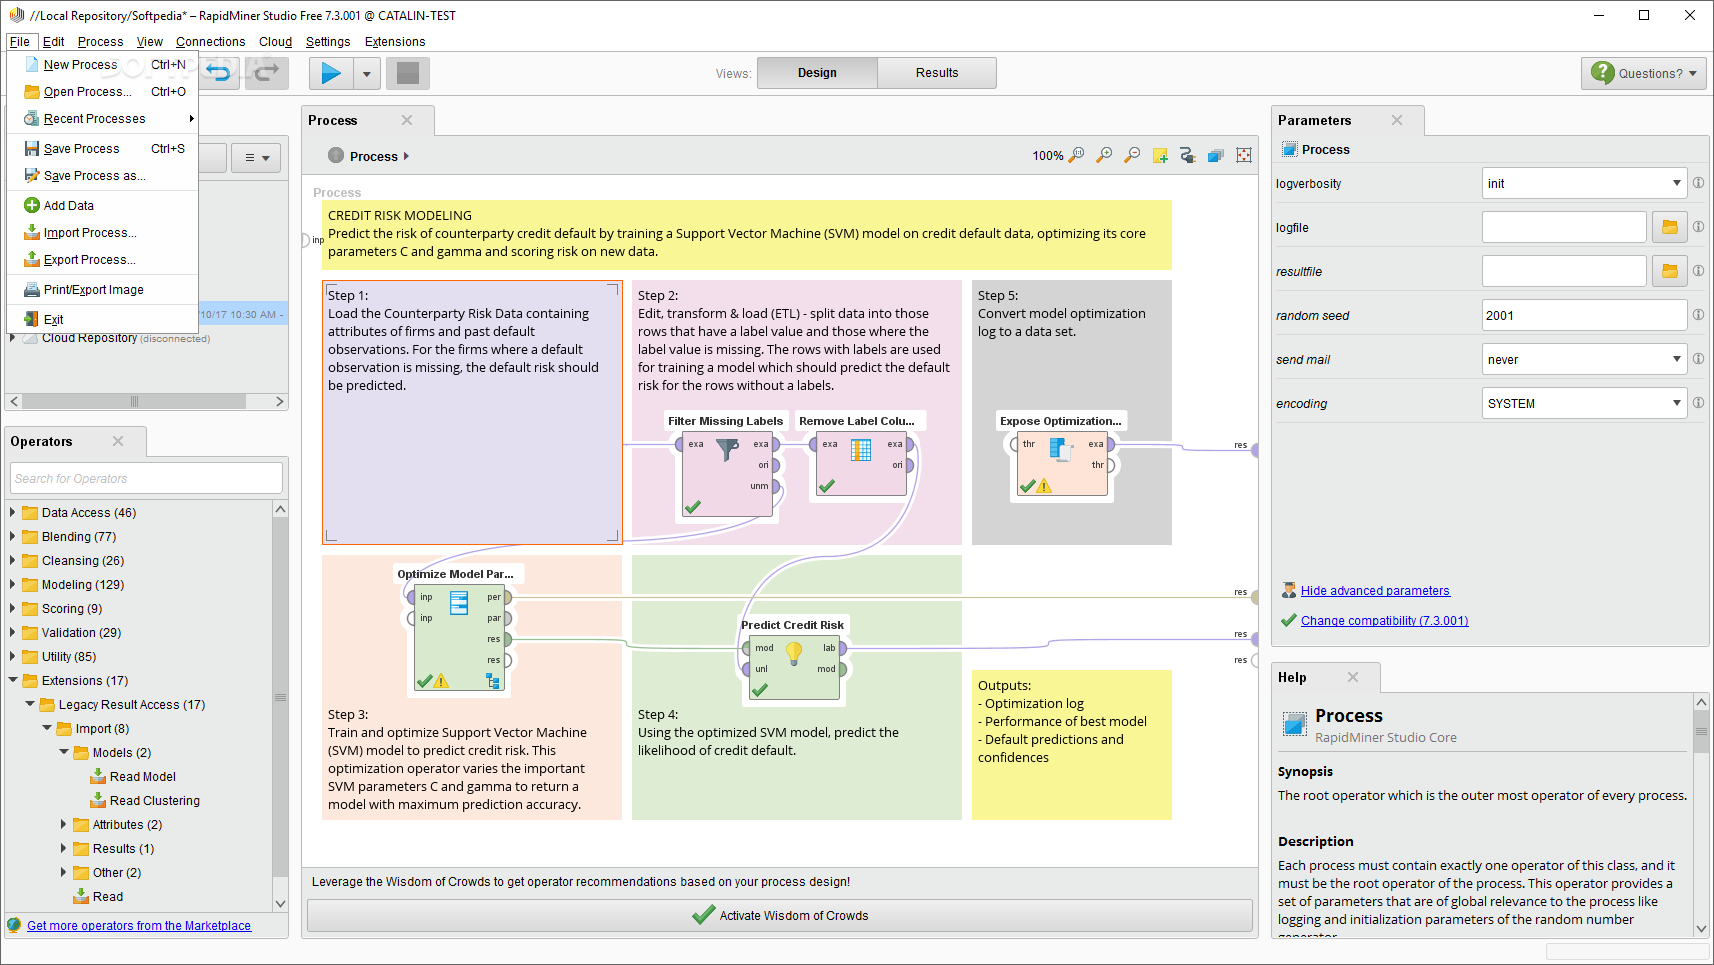Image resolution: width=1714 pixels, height=965 pixels.
Task: Click Hide advanced parameters link
Action: pyautogui.click(x=1375, y=591)
